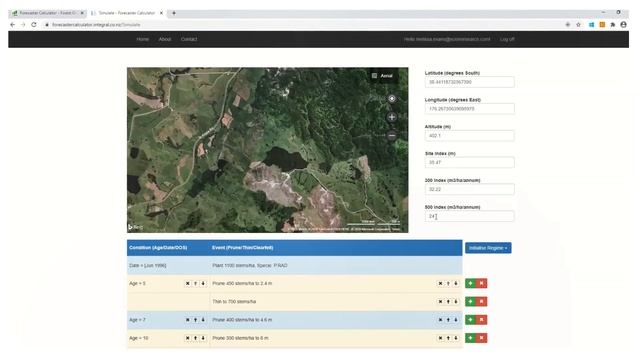Locate me on the map

coord(391,98)
